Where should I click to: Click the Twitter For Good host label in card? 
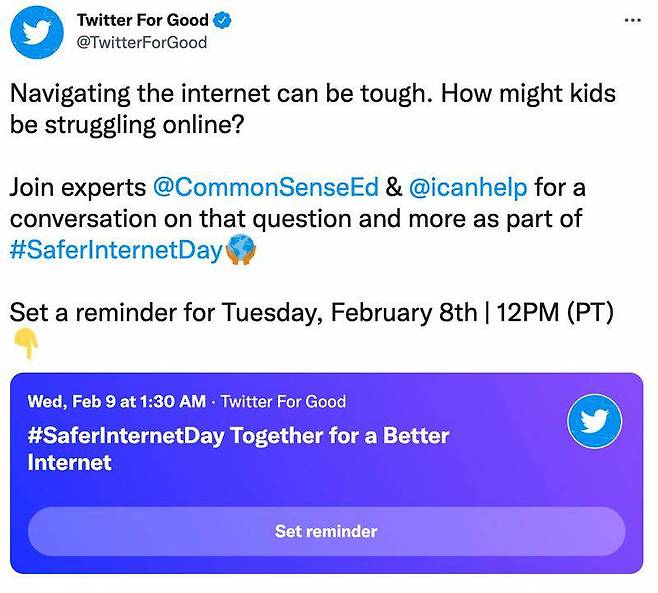[x=283, y=402]
